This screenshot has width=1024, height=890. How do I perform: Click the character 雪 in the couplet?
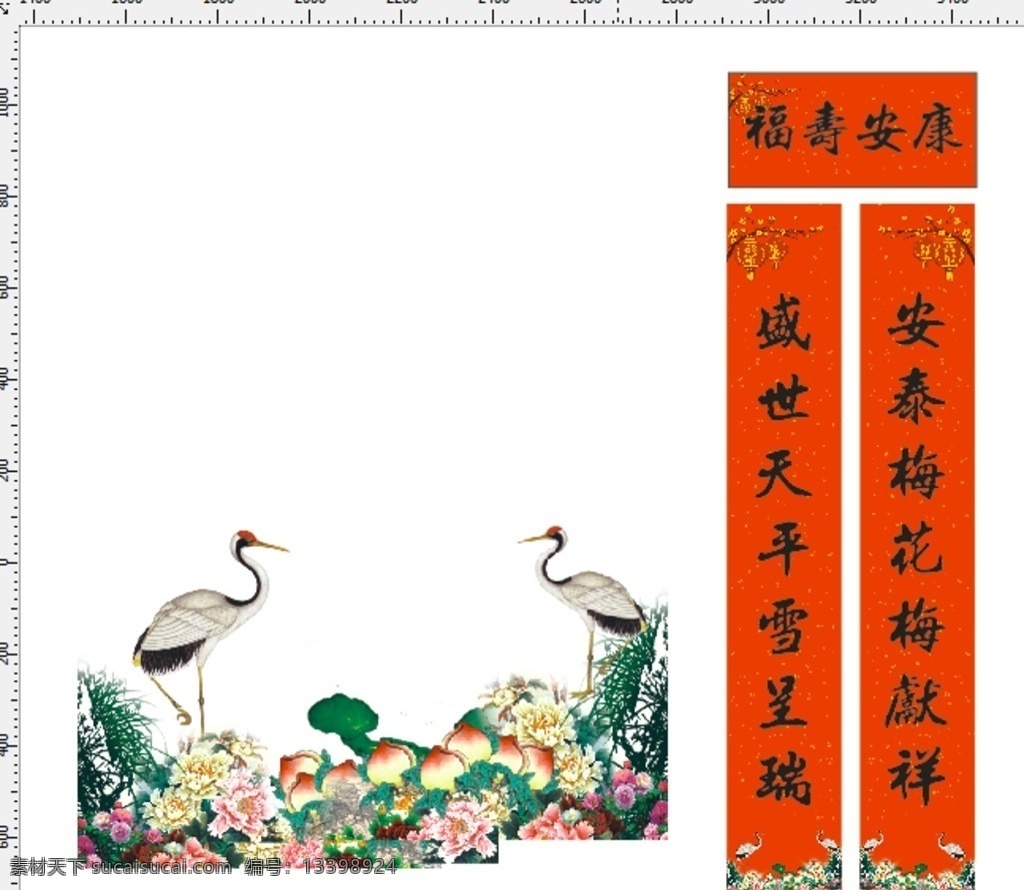(784, 625)
